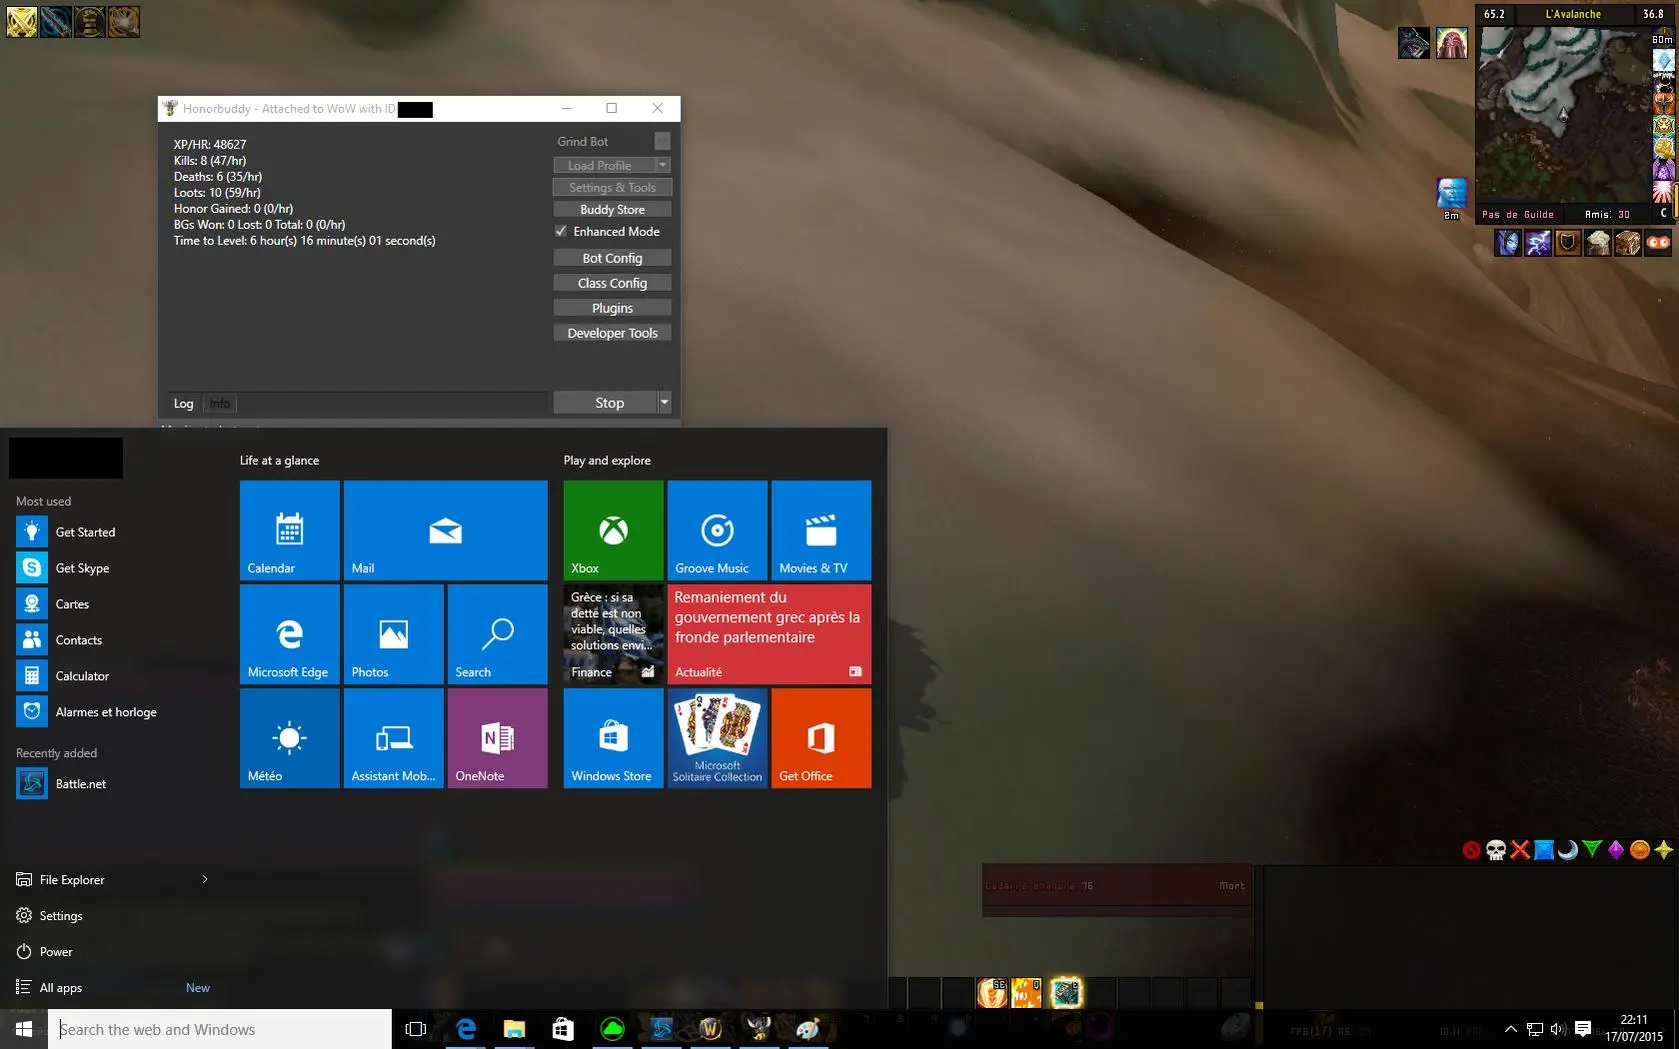
Task: Open the Search tile
Action: click(x=497, y=634)
